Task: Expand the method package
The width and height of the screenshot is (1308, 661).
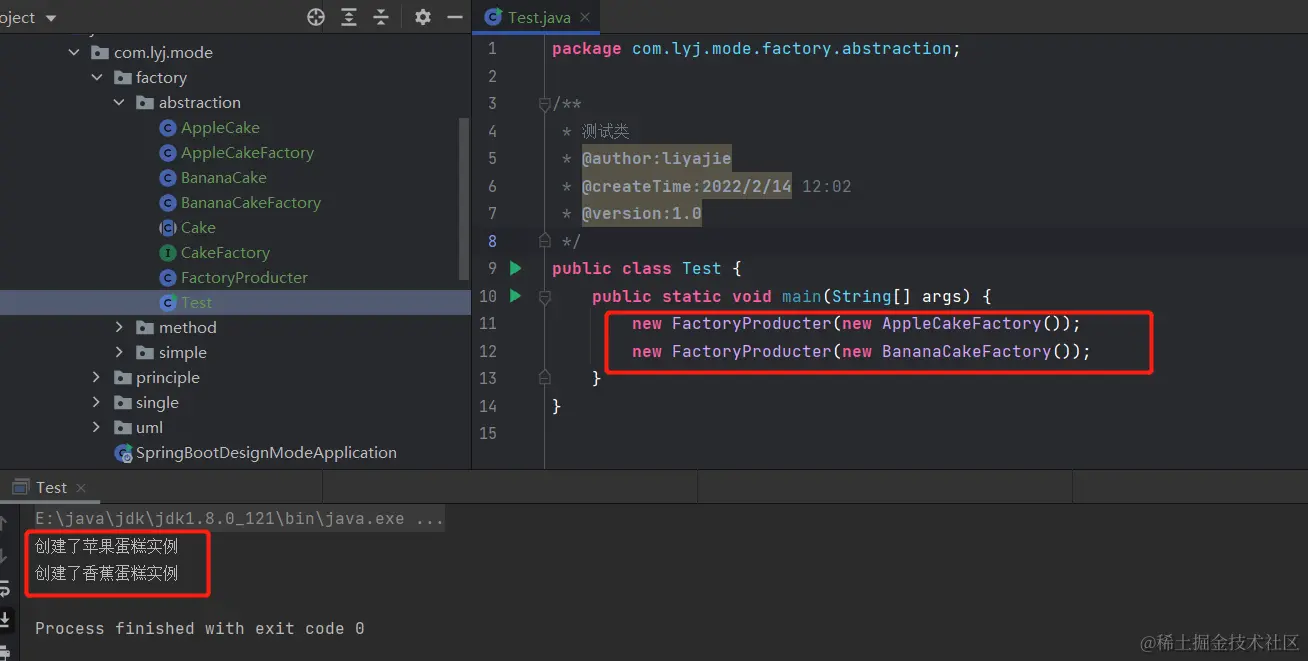Action: coord(119,327)
